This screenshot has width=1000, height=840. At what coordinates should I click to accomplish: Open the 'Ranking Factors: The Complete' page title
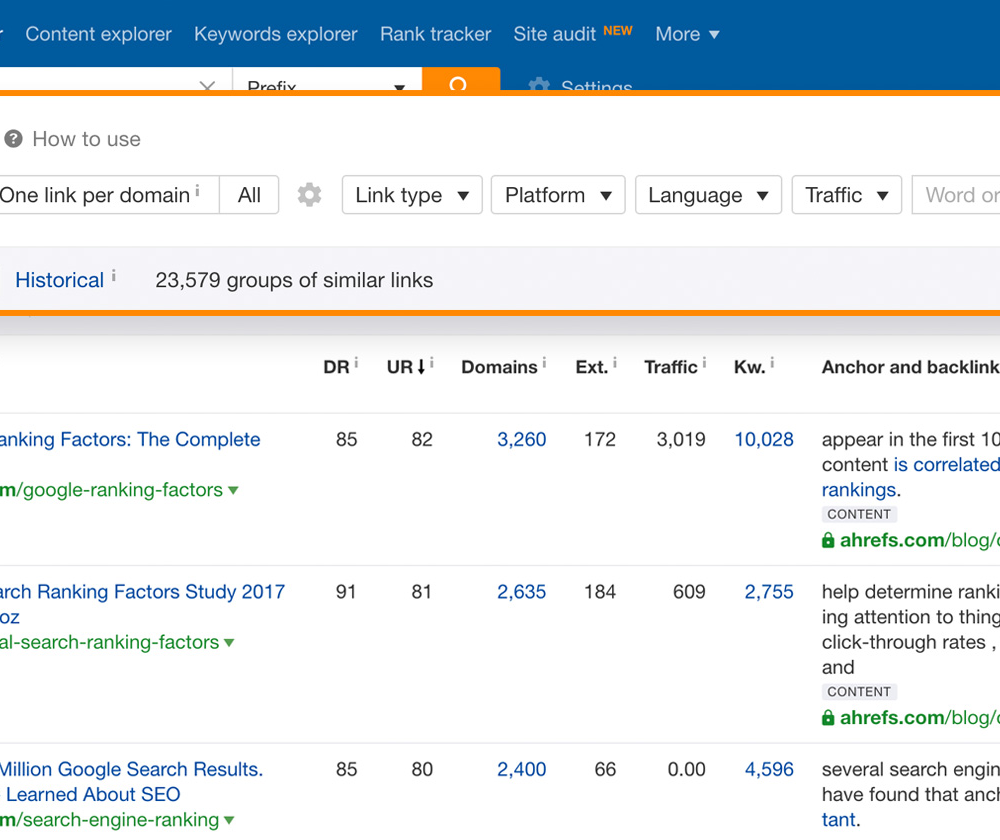point(130,439)
